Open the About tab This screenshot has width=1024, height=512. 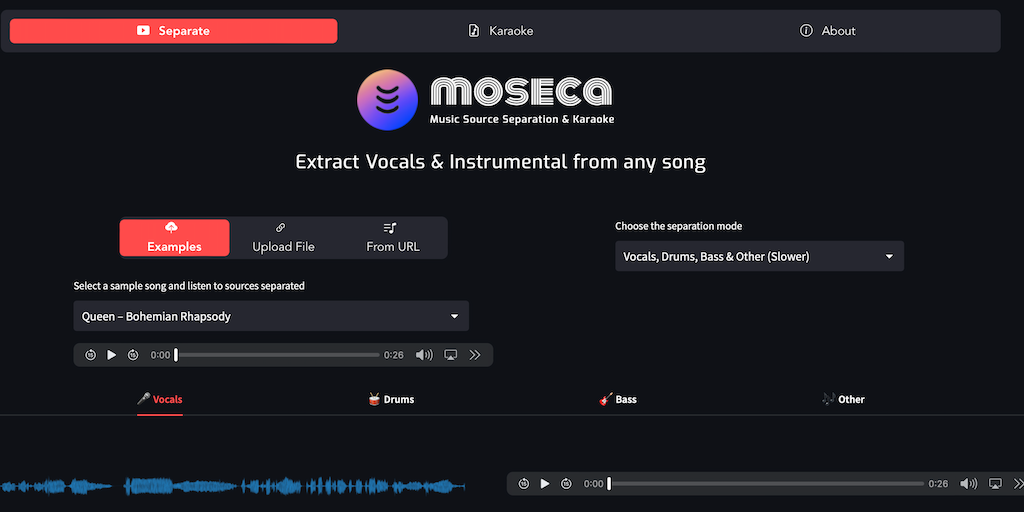click(x=827, y=31)
